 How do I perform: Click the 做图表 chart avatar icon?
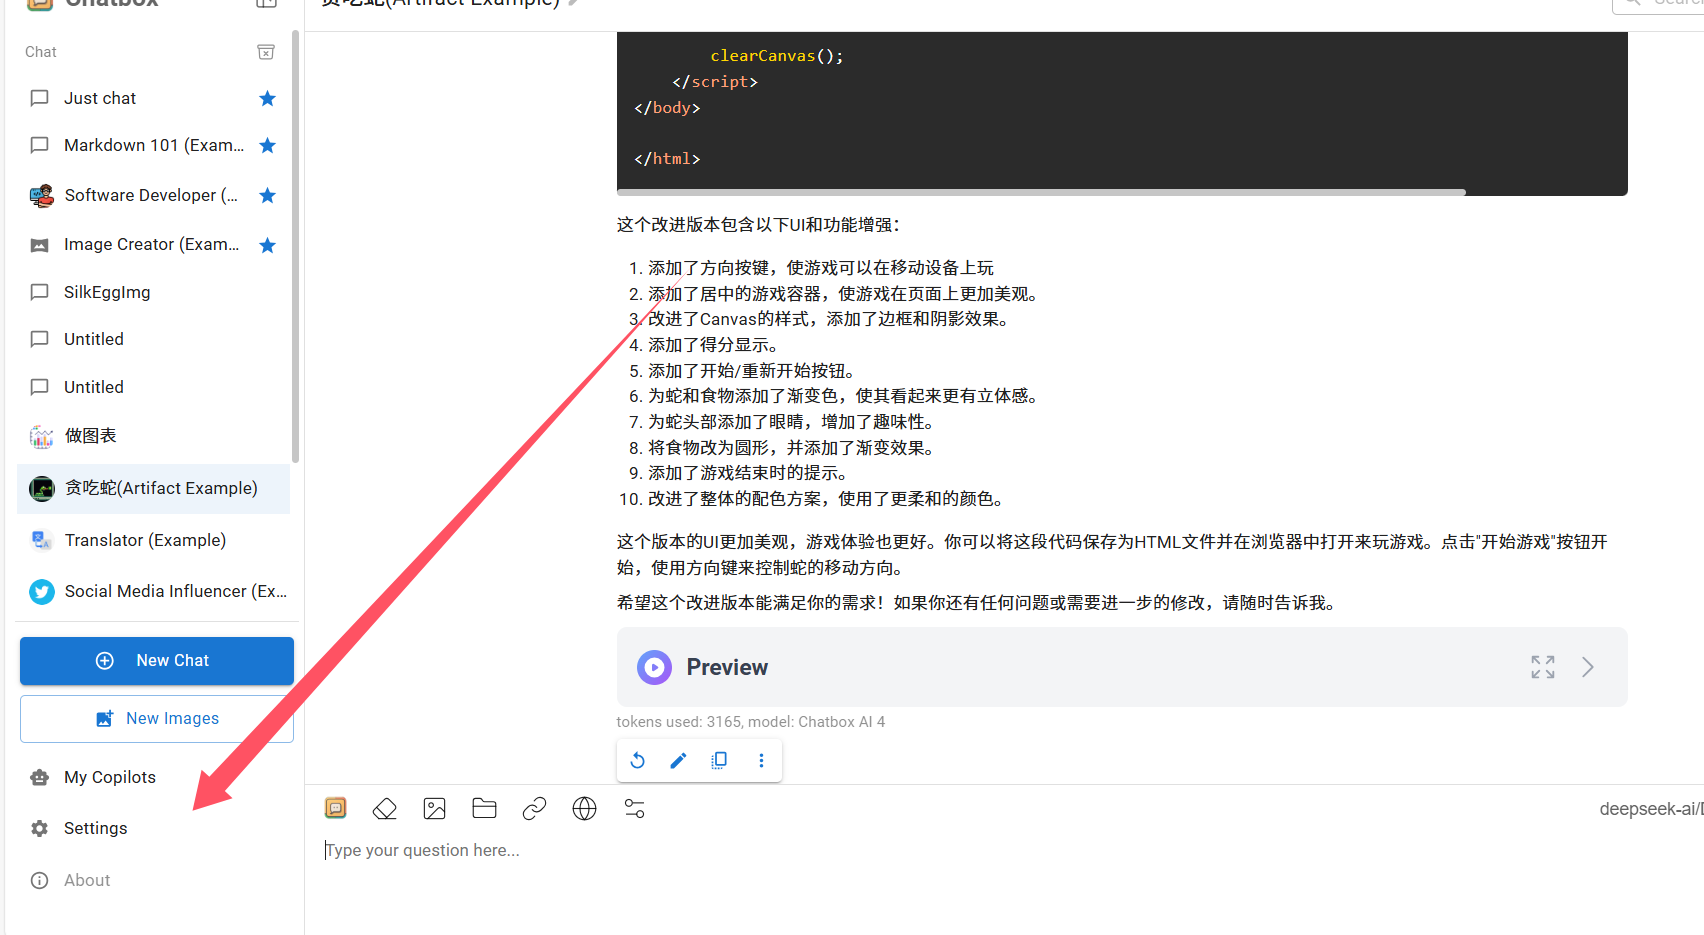pos(41,436)
